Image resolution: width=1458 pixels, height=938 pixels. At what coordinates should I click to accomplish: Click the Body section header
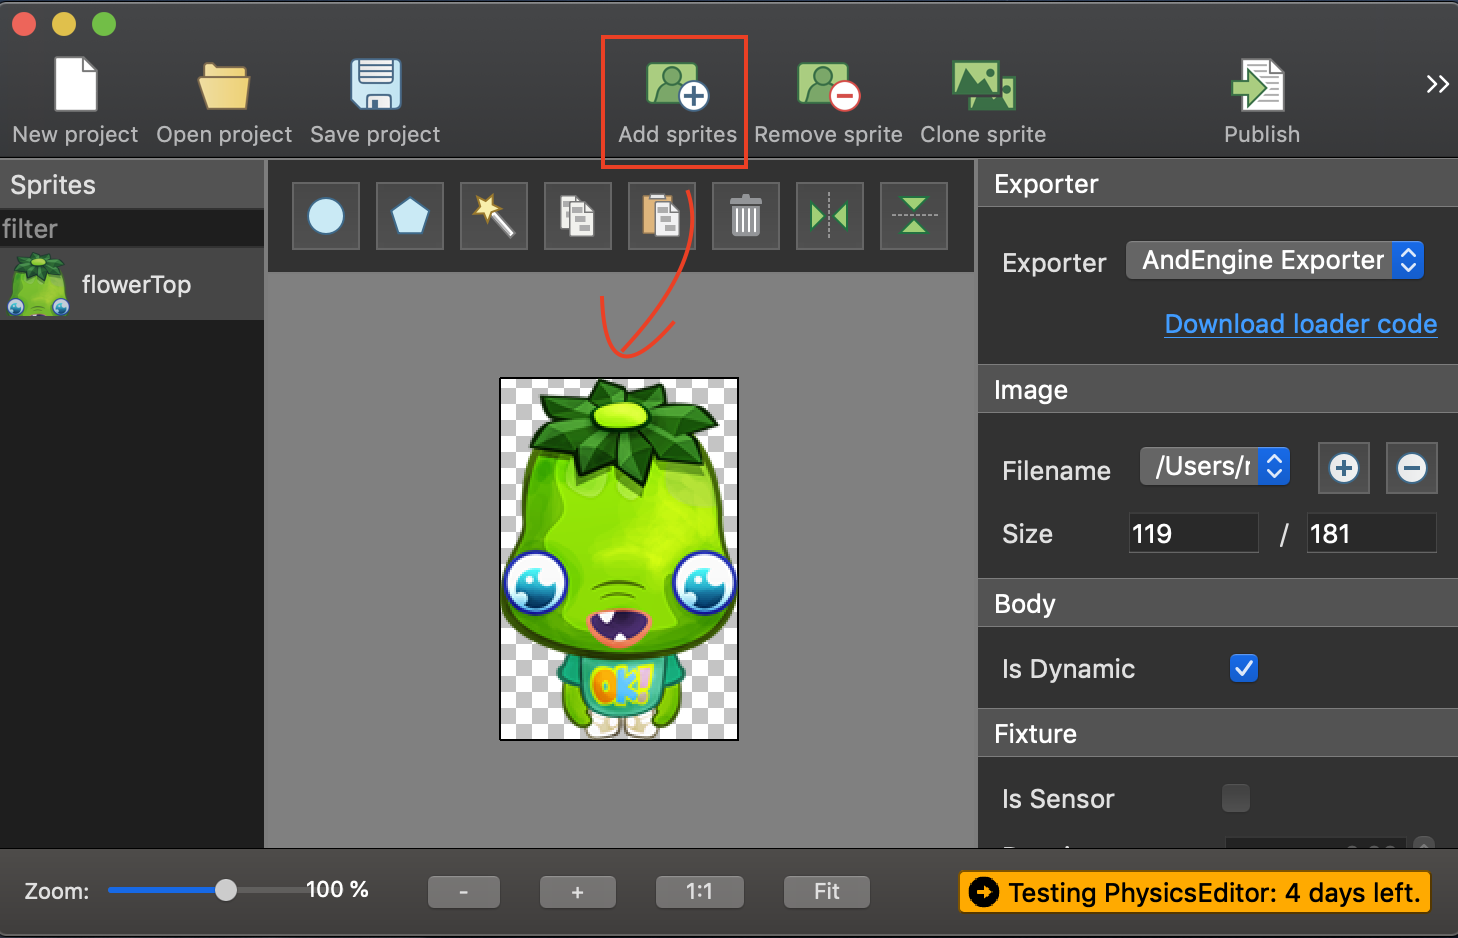tap(1218, 603)
